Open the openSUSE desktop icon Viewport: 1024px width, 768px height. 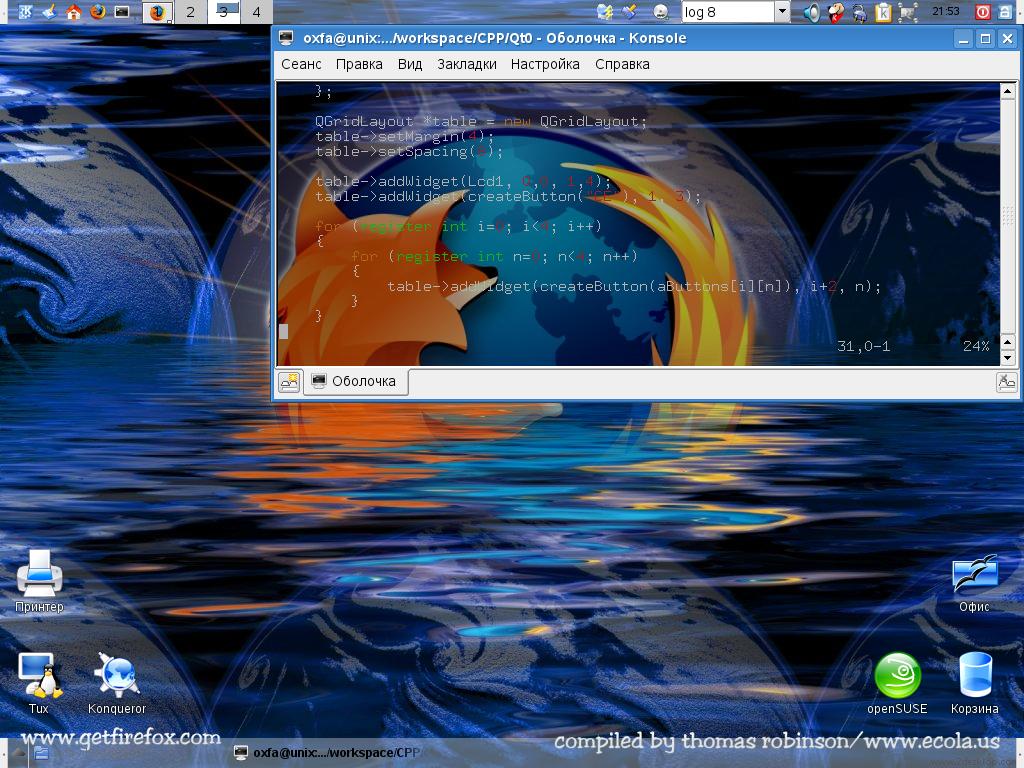tap(897, 684)
